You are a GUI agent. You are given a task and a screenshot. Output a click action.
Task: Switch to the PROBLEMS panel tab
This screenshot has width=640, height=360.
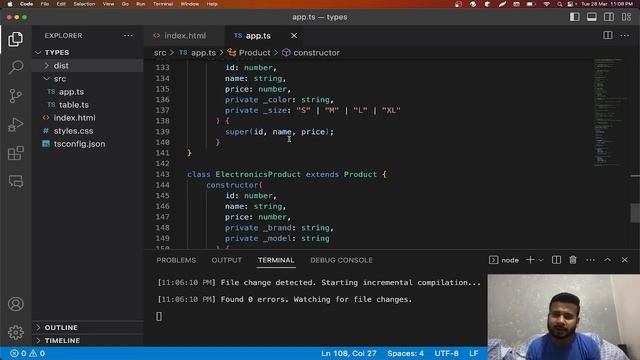[x=176, y=260]
